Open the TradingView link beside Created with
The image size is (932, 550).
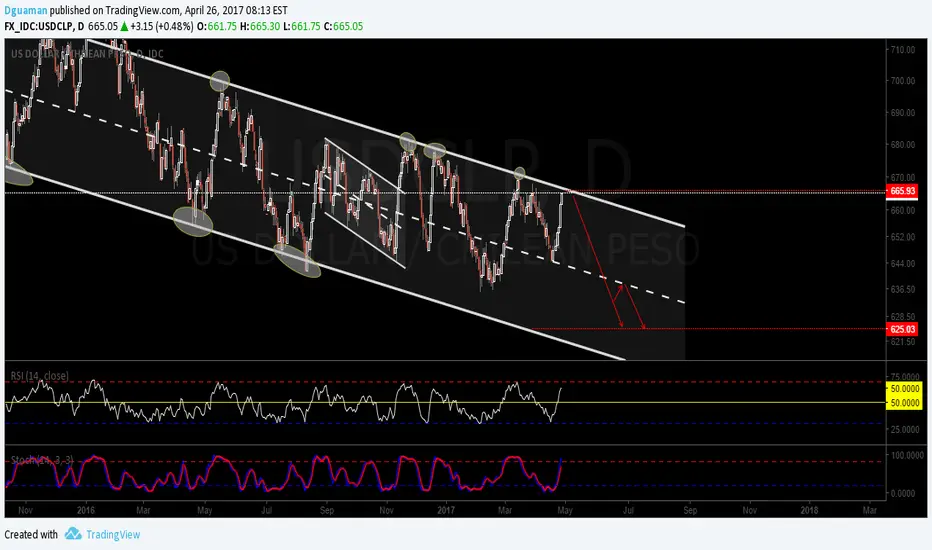click(113, 535)
